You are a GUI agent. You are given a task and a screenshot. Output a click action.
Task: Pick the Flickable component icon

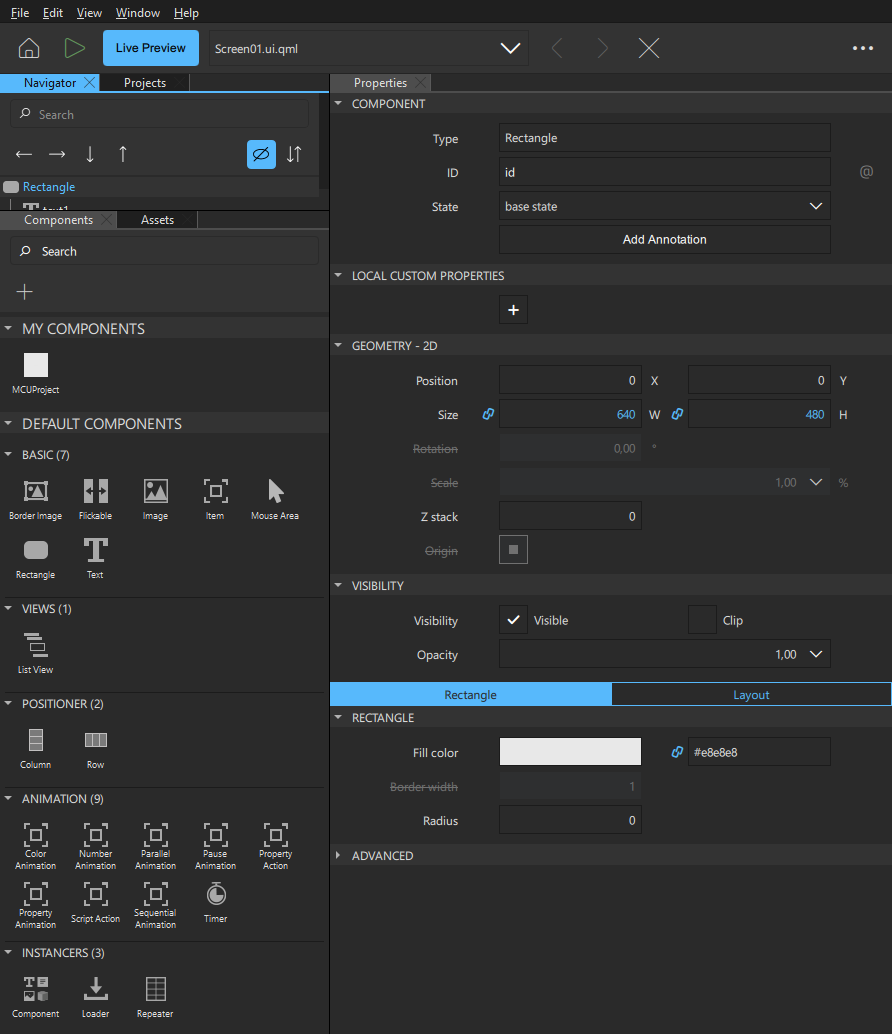(95, 491)
